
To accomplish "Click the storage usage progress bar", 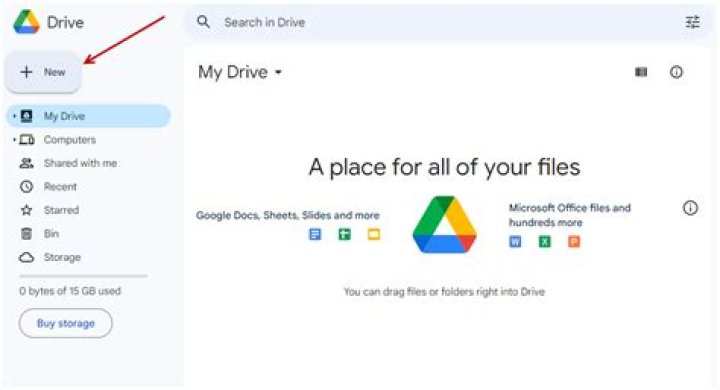I will point(84,276).
